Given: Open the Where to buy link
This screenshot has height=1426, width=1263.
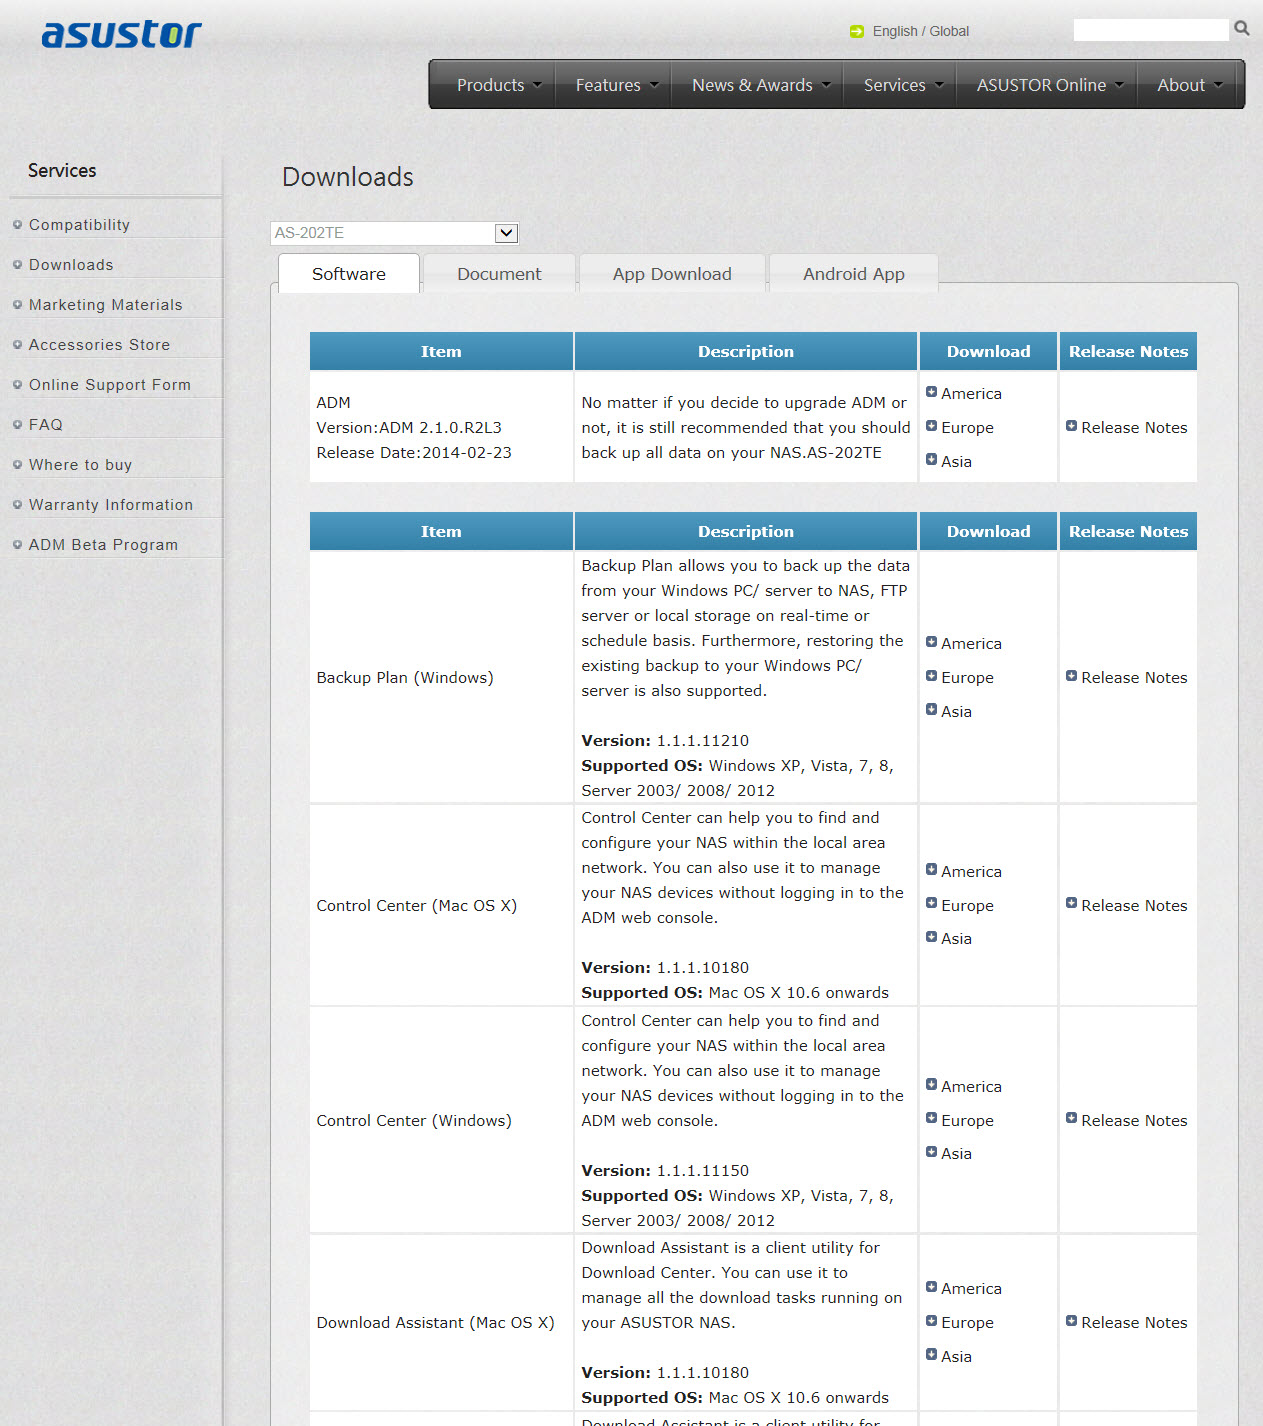Looking at the screenshot, I should coord(80,465).
